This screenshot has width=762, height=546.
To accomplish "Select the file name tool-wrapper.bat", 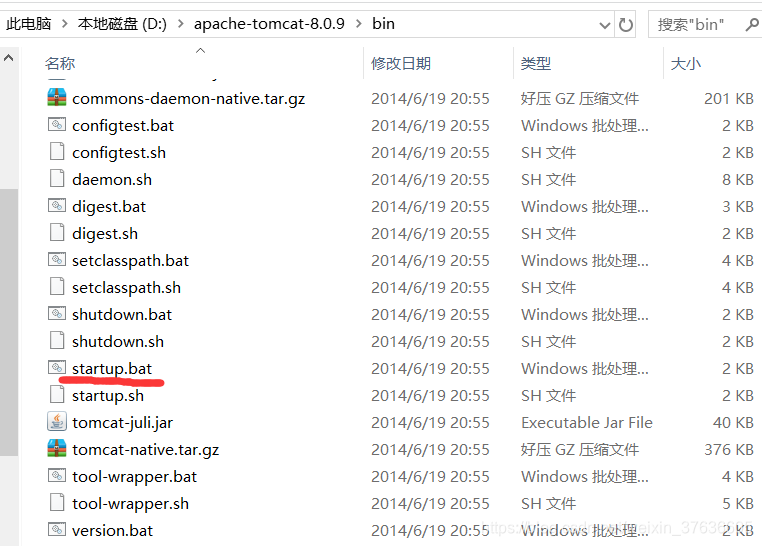I will (x=135, y=477).
